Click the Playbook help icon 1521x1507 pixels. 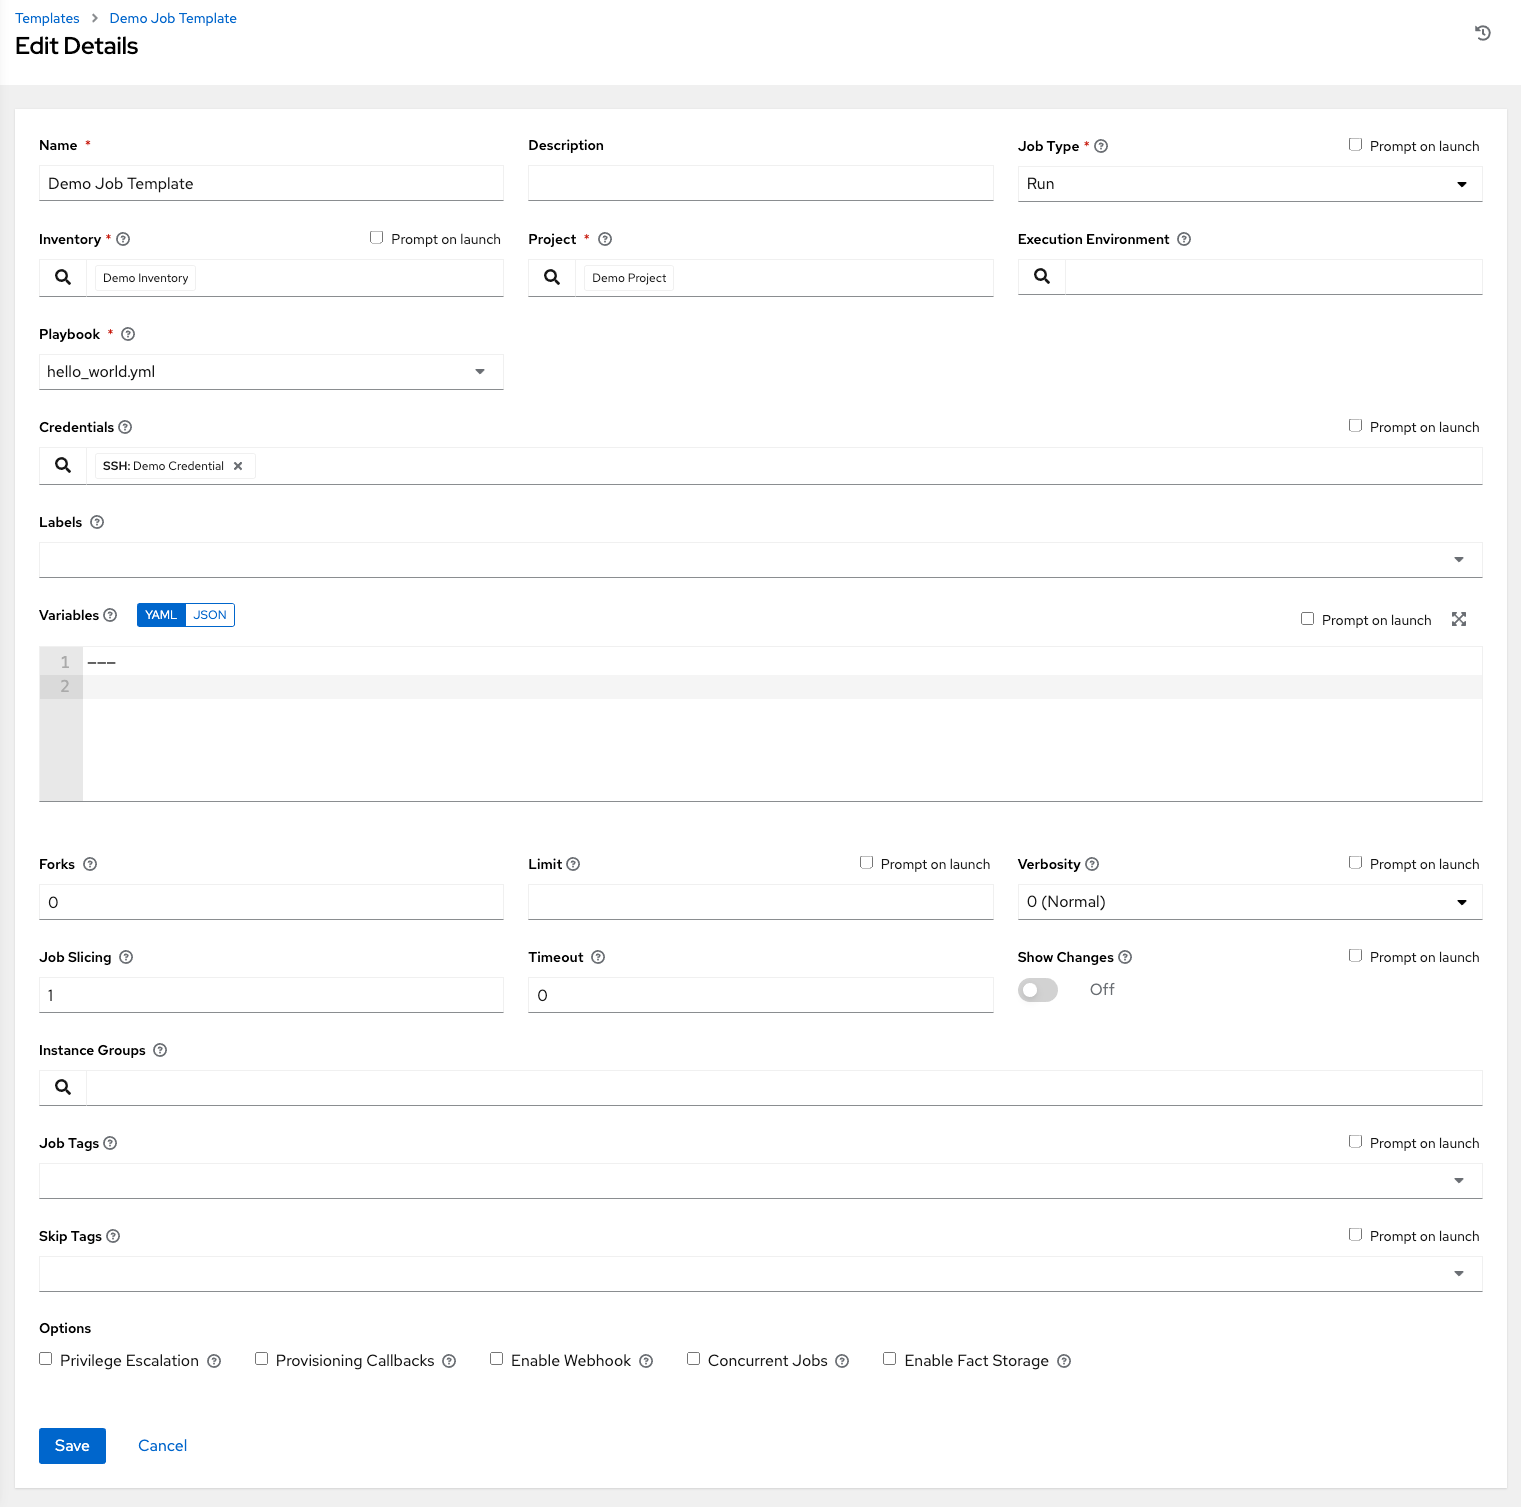coord(127,334)
